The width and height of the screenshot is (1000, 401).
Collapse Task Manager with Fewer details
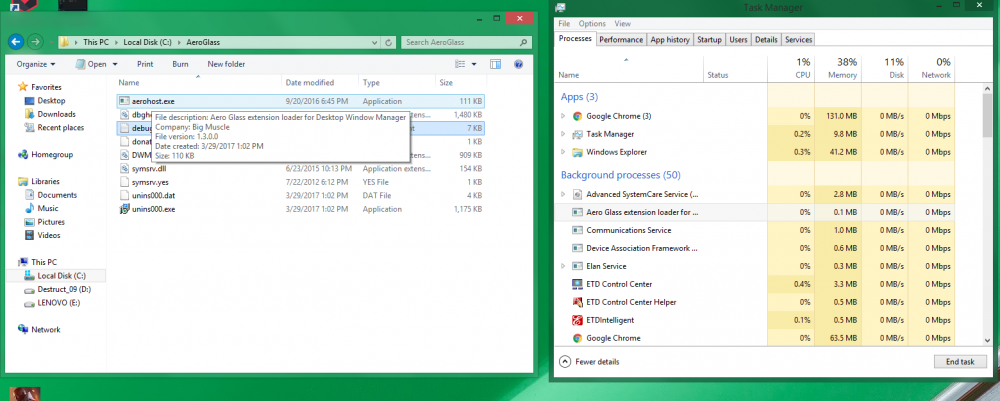597,361
